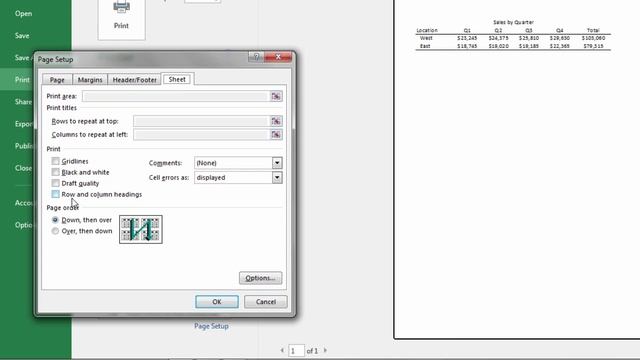The height and width of the screenshot is (360, 640).
Task: Click the Print area input field
Action: [175, 96]
